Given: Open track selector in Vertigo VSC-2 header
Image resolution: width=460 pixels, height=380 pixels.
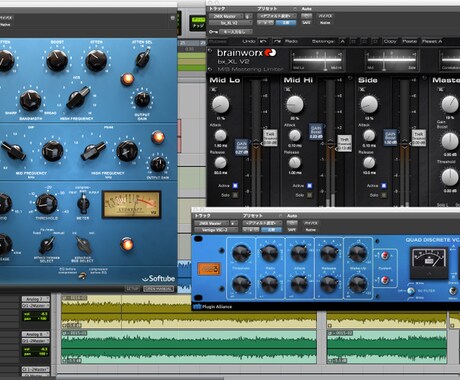Looking at the screenshot, I should pos(211,223).
